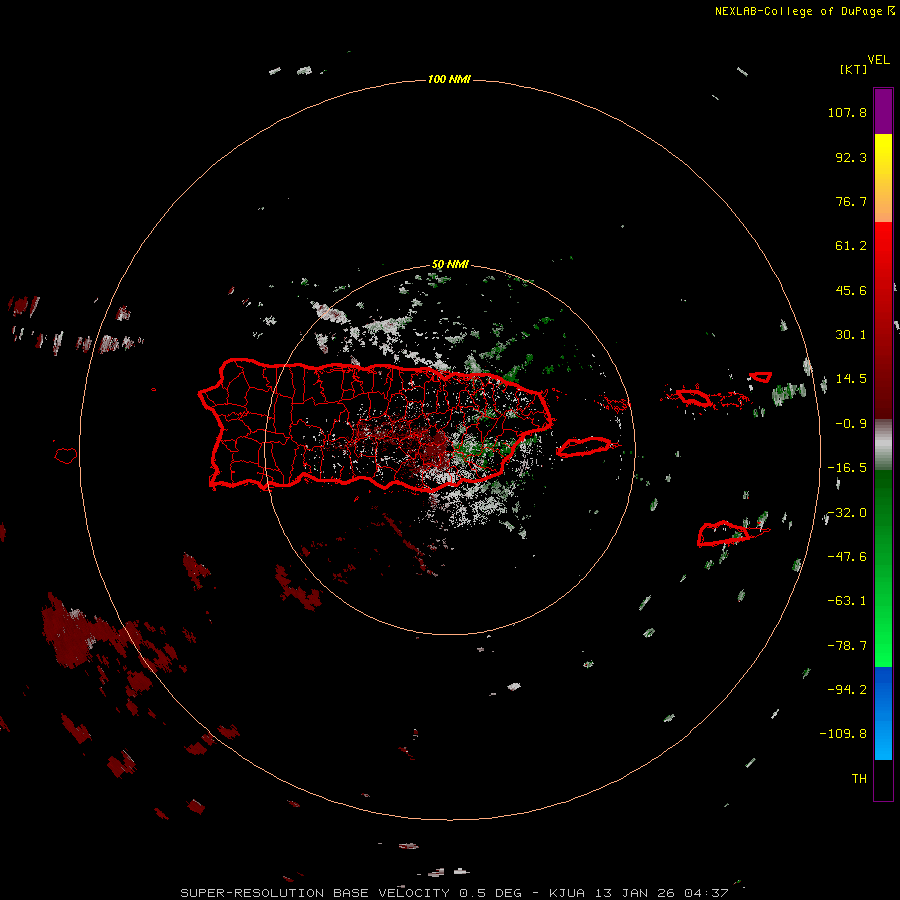Click the St. Croix island outline
Screen dimensions: 900x900
pyautogui.click(x=724, y=534)
